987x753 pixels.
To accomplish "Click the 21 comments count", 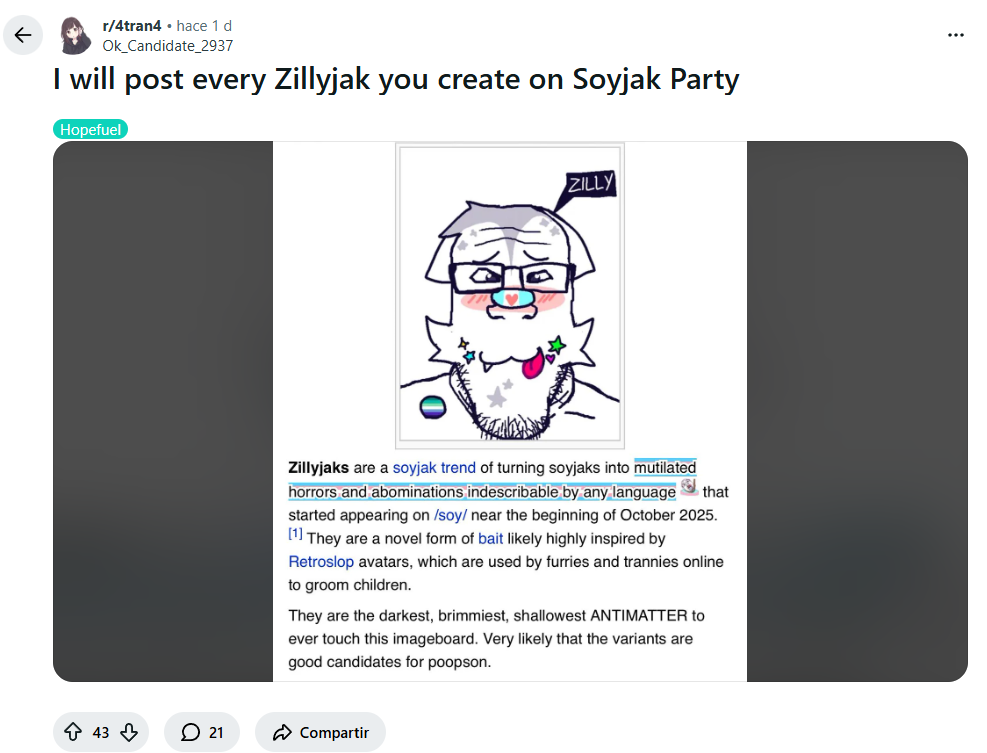I will click(x=216, y=733).
